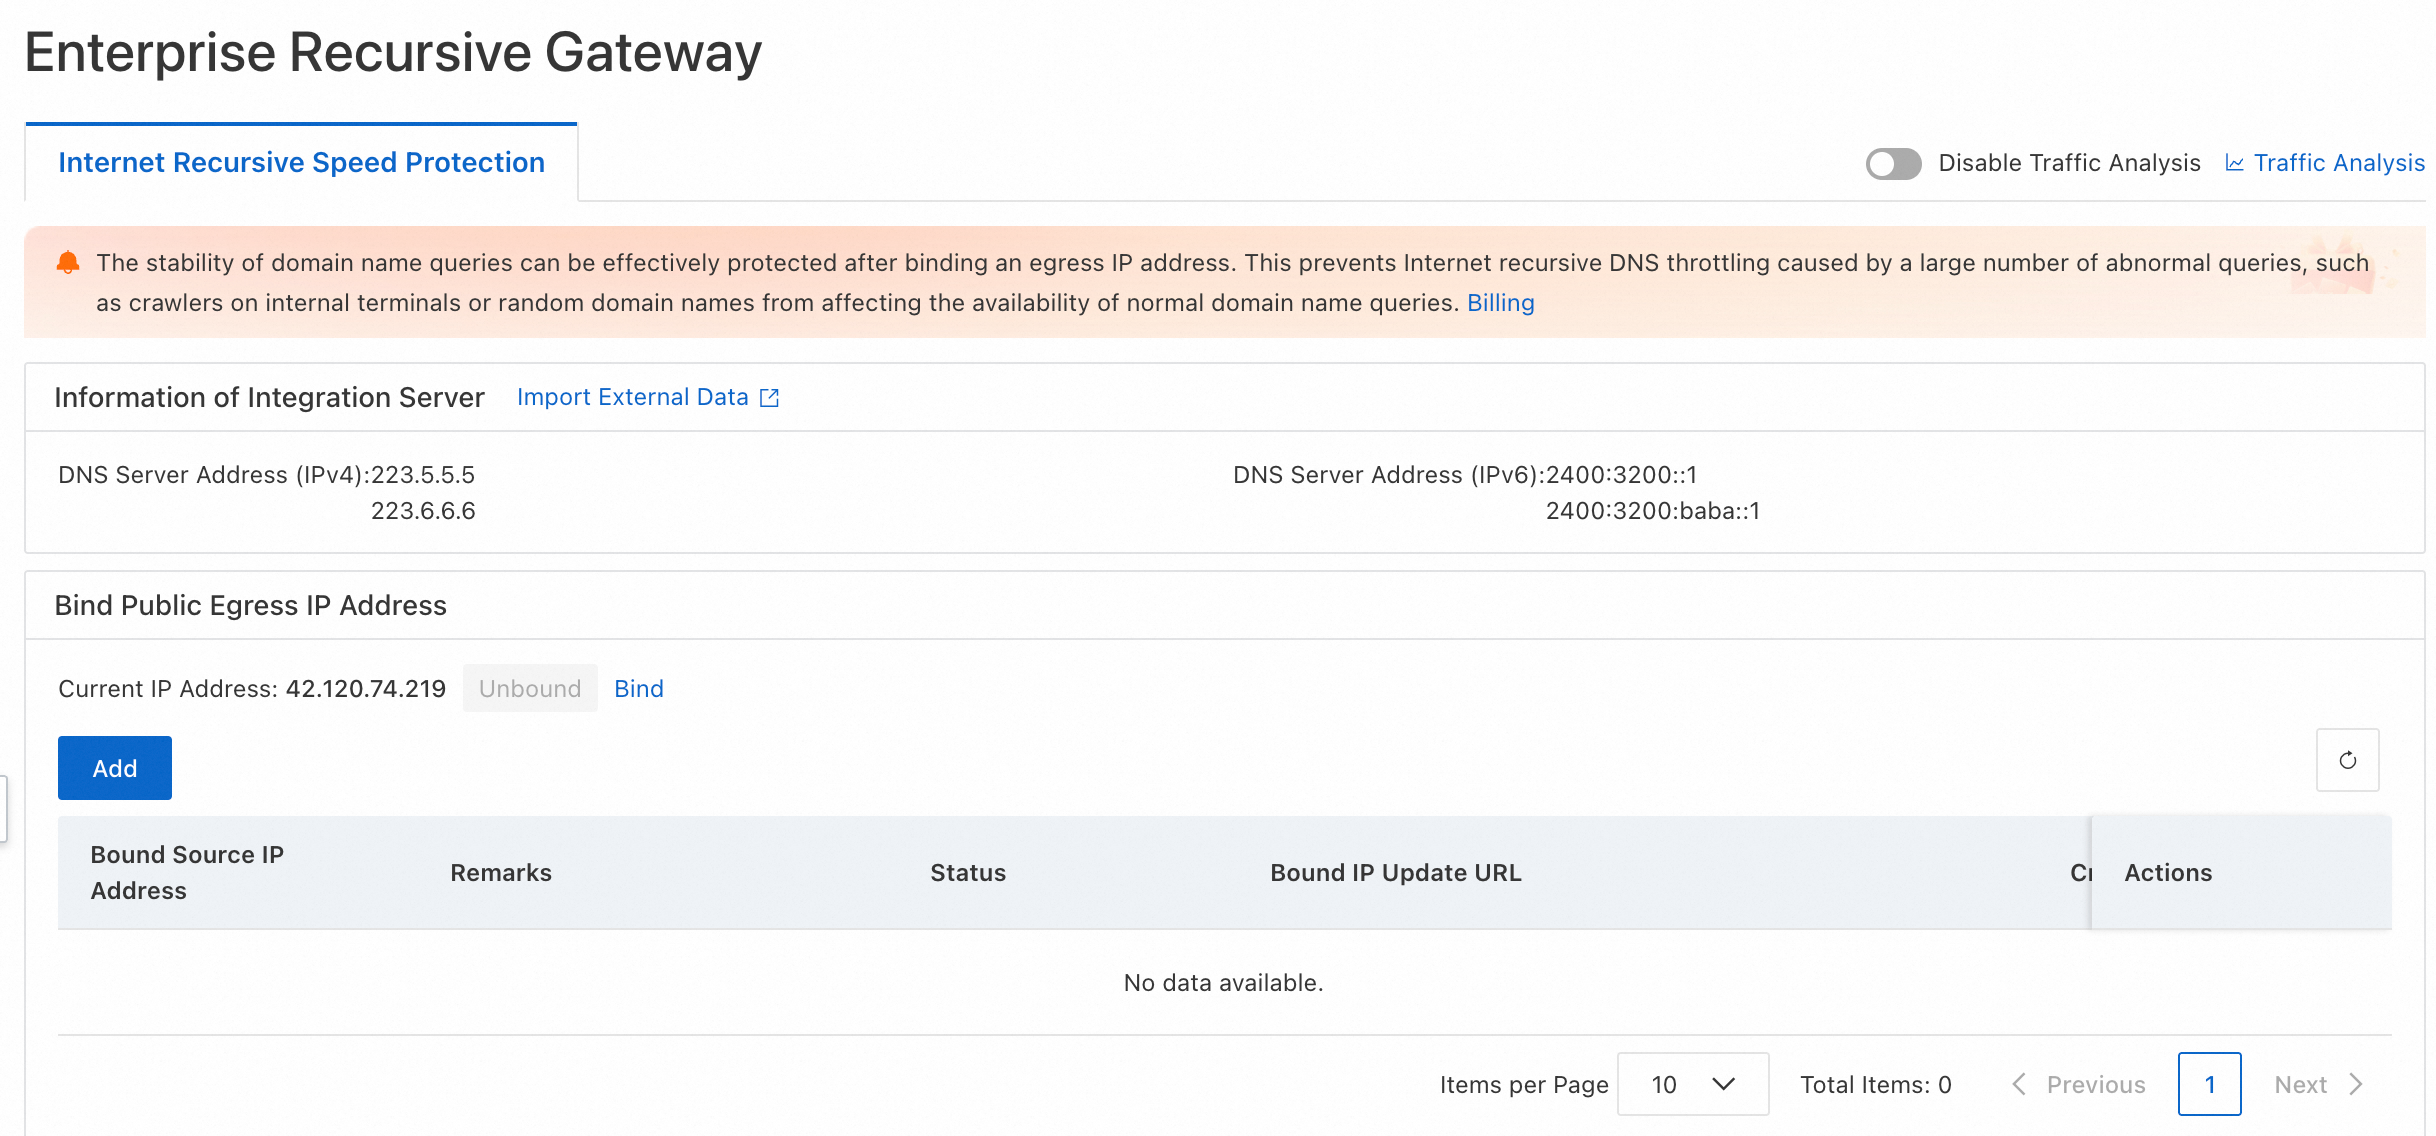Click the Status column header
Viewport: 2436px width, 1136px height.
(x=967, y=873)
